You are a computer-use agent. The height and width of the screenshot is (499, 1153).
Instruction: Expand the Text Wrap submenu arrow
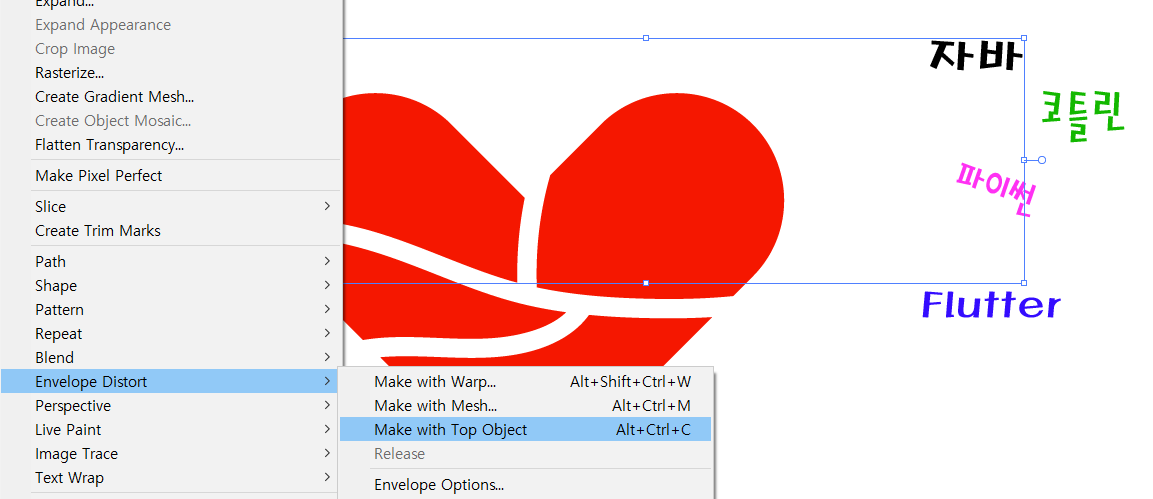(327, 478)
